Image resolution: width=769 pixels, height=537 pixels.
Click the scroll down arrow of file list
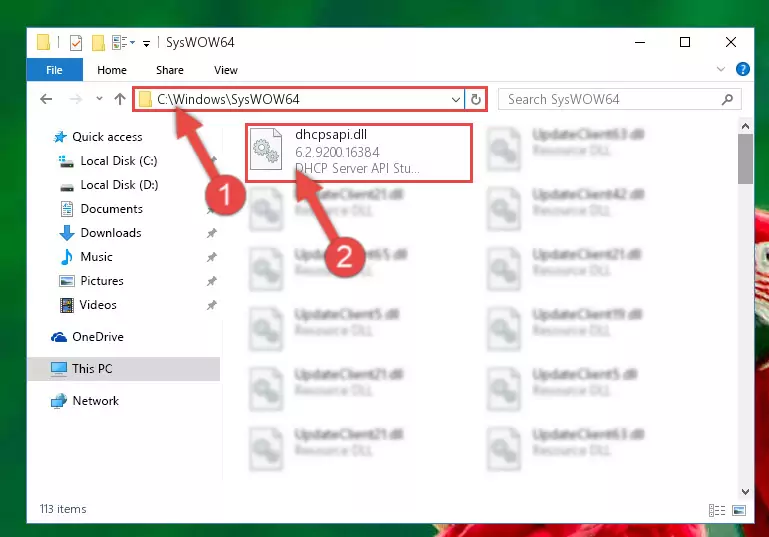point(745,491)
